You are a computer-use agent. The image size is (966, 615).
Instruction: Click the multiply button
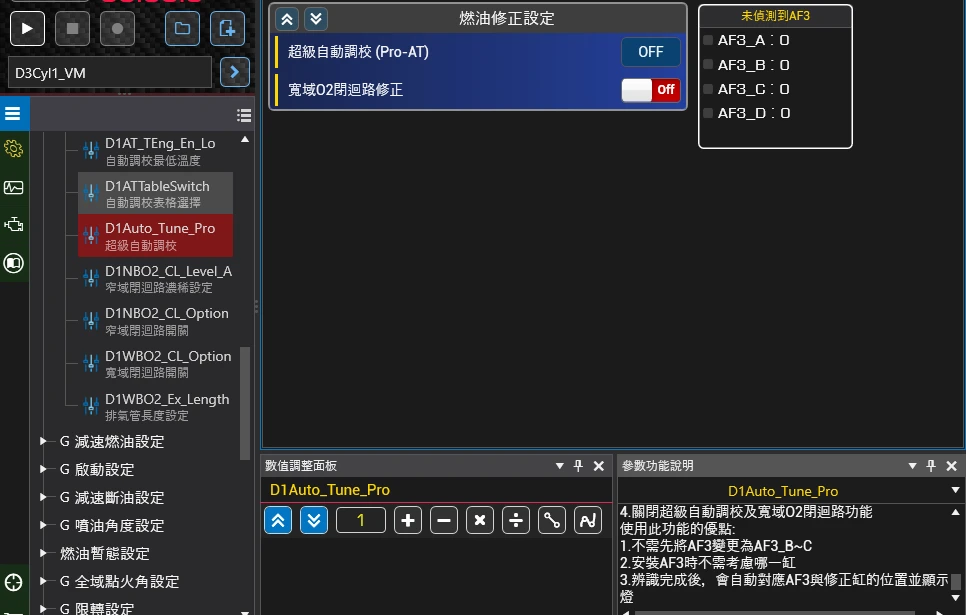(480, 521)
